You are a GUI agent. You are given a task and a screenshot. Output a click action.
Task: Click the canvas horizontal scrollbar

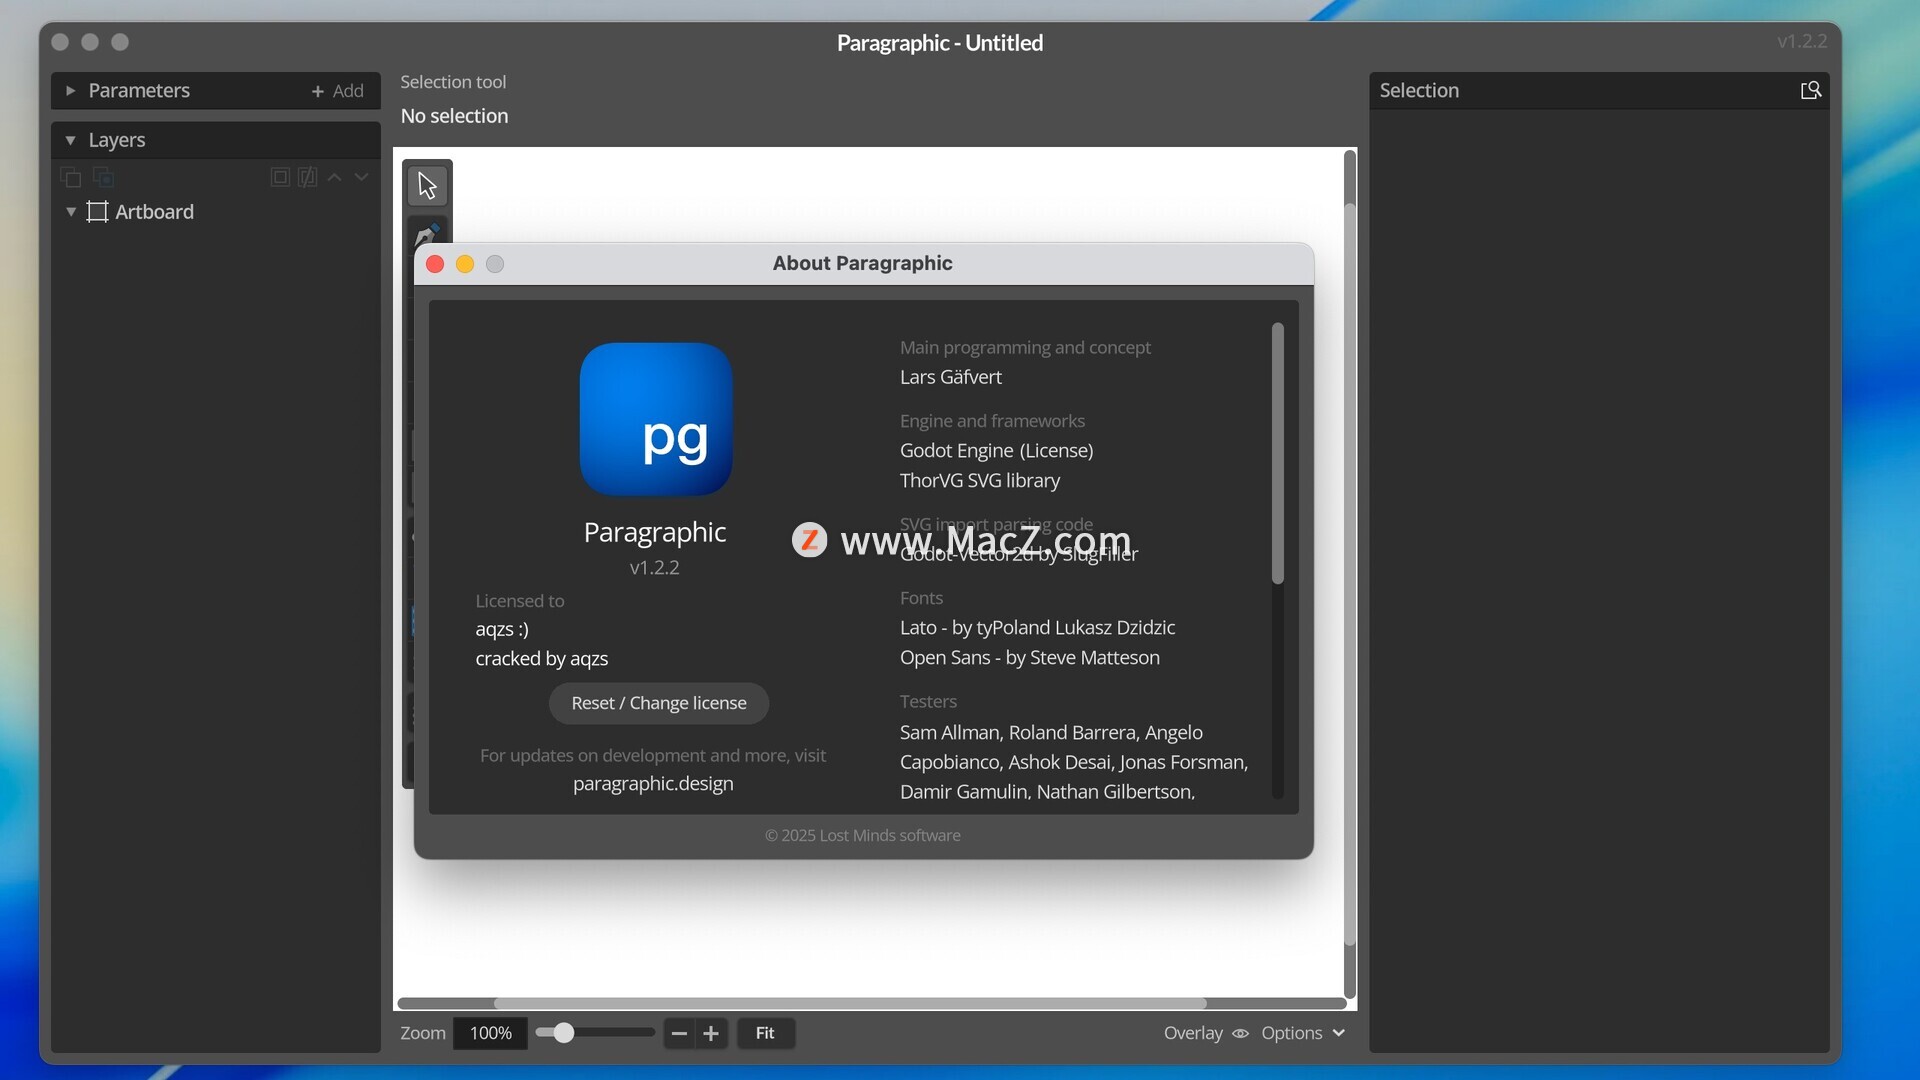tap(850, 1003)
